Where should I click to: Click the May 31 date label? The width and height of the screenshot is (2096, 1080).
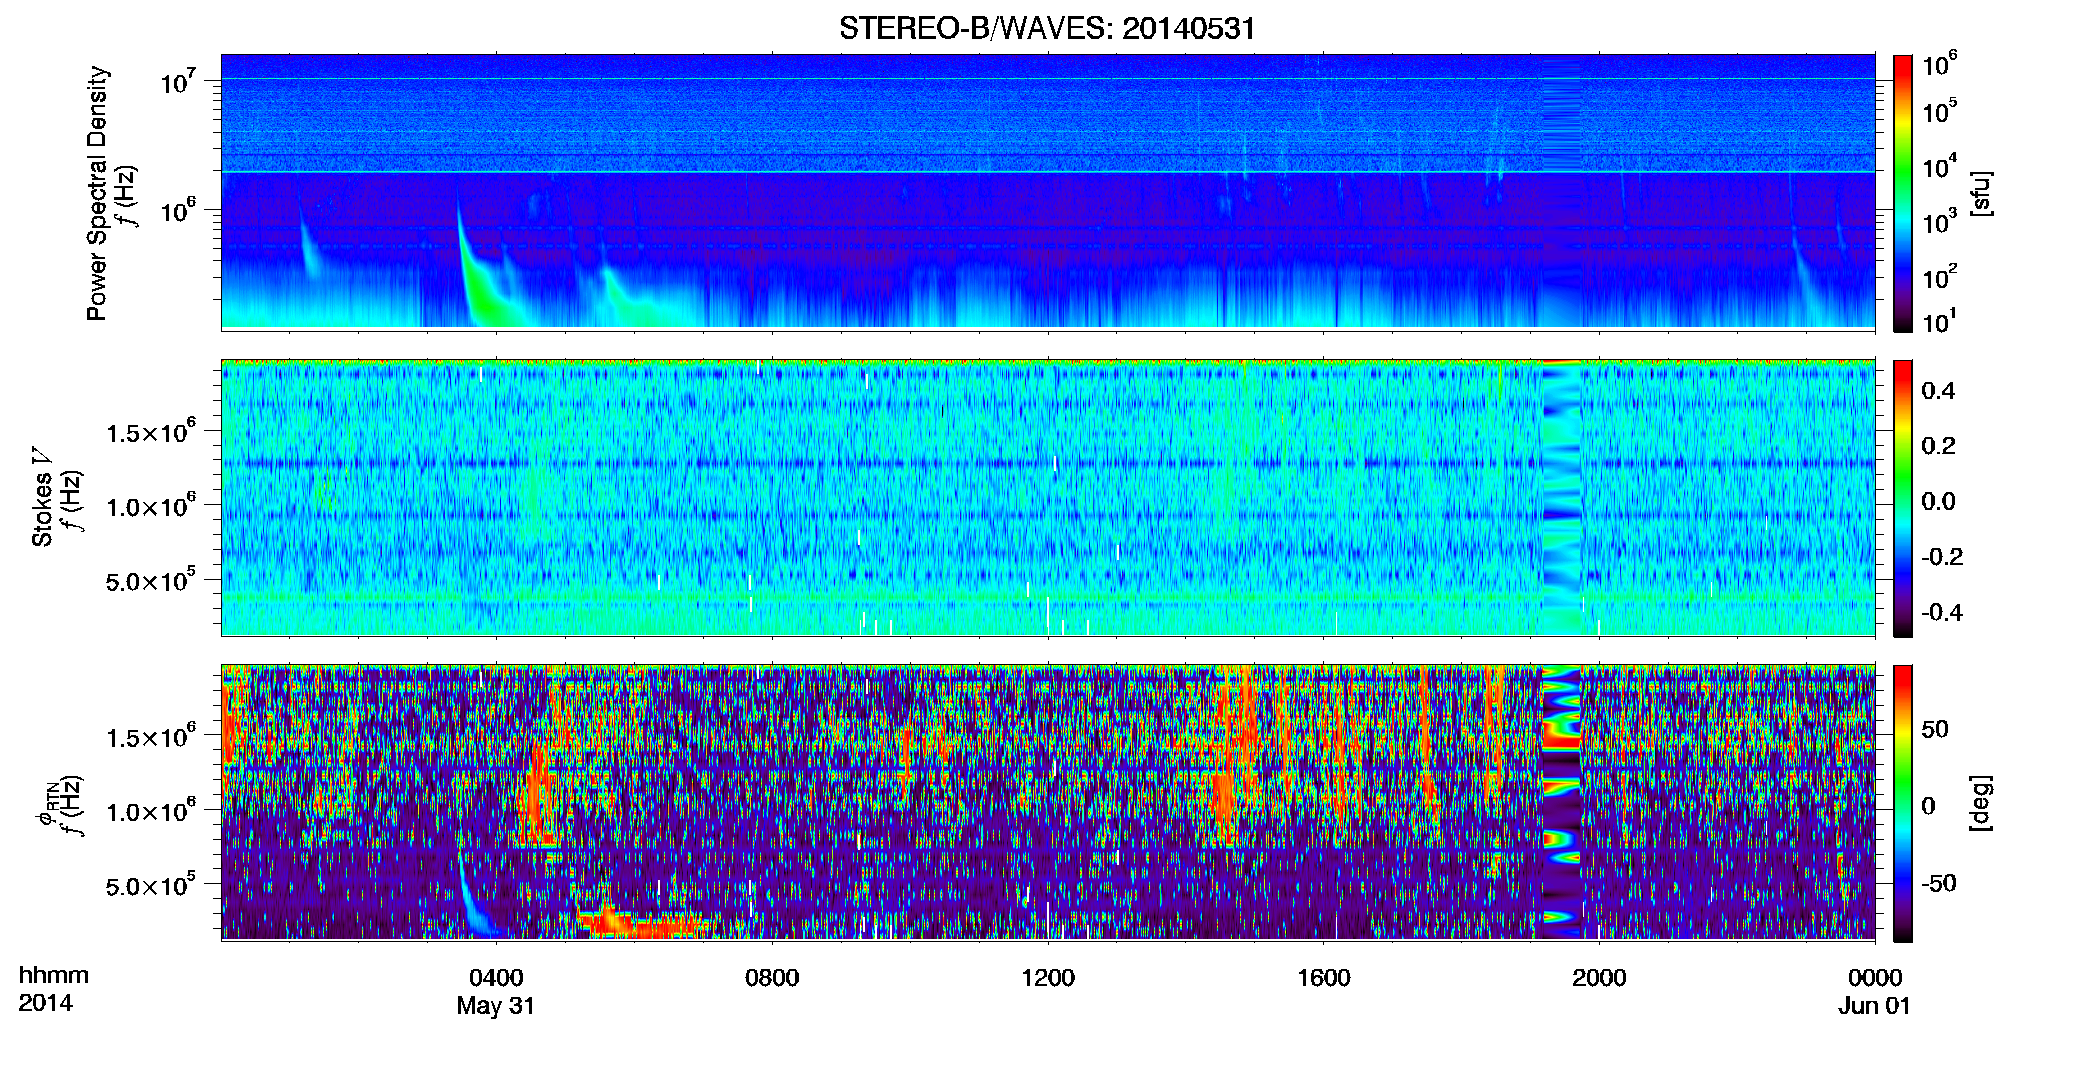coord(496,1006)
